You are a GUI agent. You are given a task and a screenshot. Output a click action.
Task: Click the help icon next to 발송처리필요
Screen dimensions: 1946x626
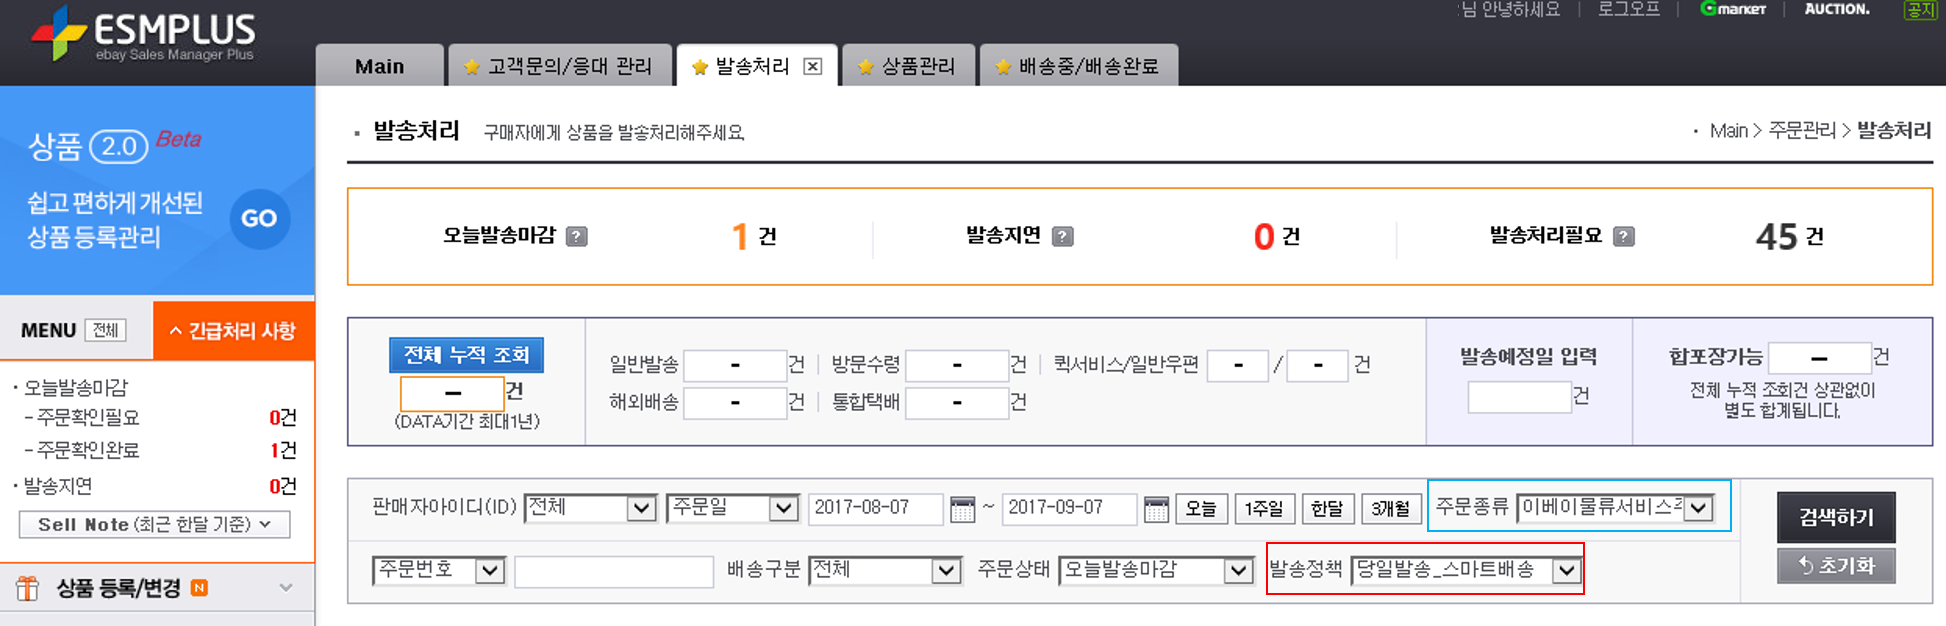pos(1624,237)
